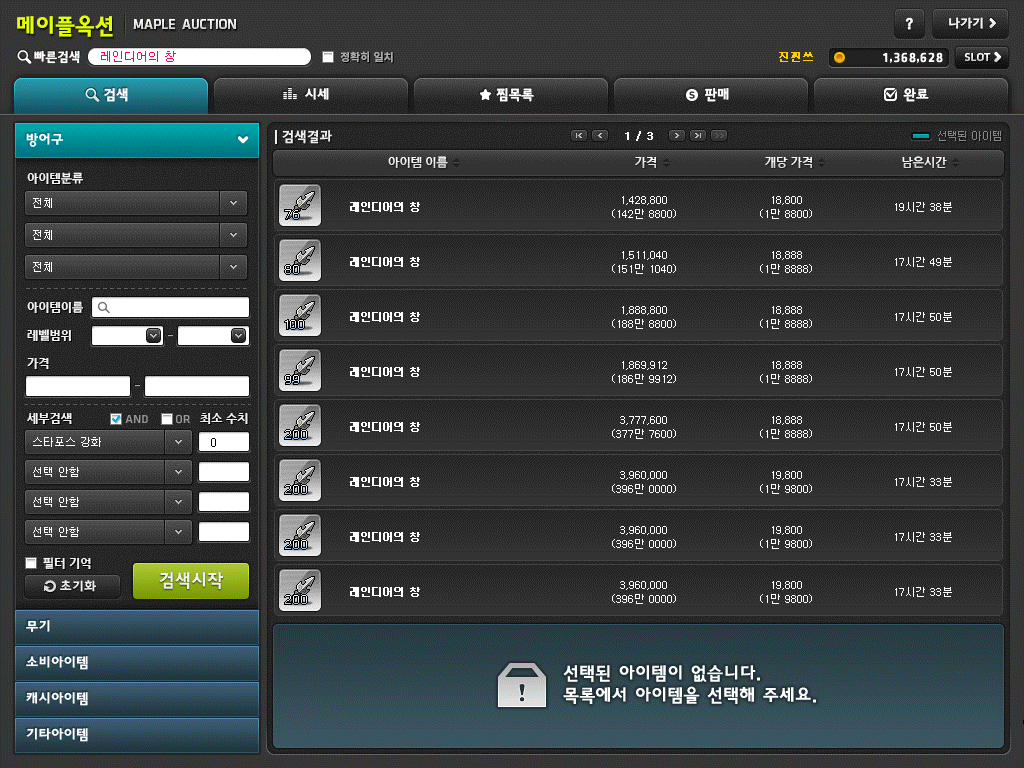Click the spear icon with quantity 100
This screenshot has width=1024, height=768.
tap(300, 315)
